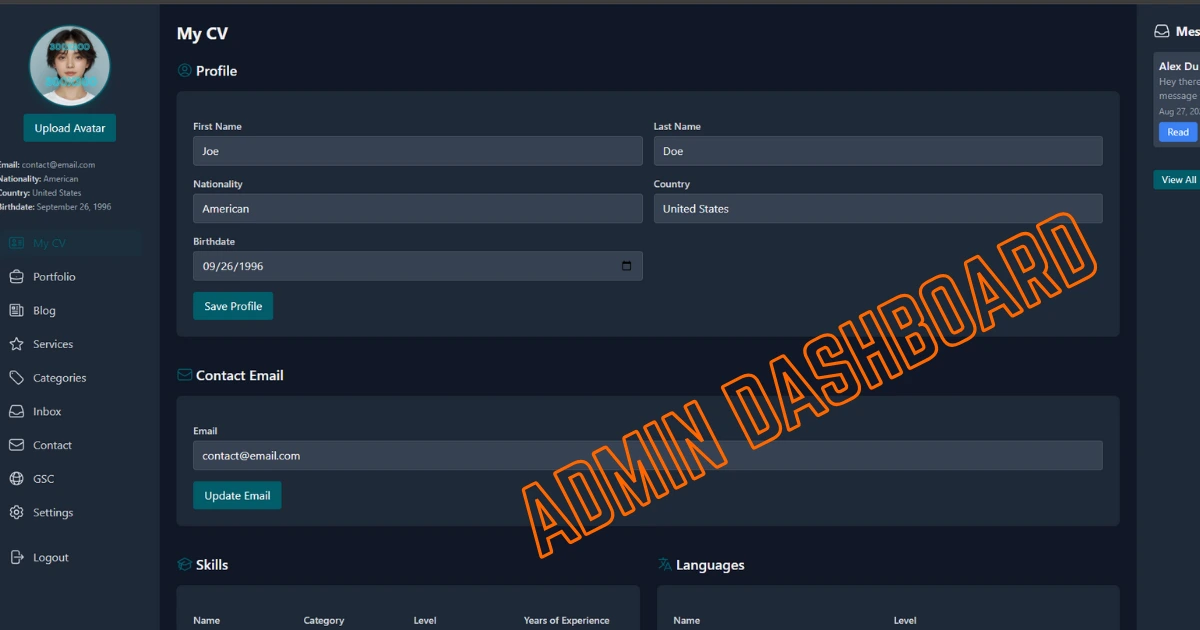Click the Logout arrow icon

pyautogui.click(x=16, y=558)
